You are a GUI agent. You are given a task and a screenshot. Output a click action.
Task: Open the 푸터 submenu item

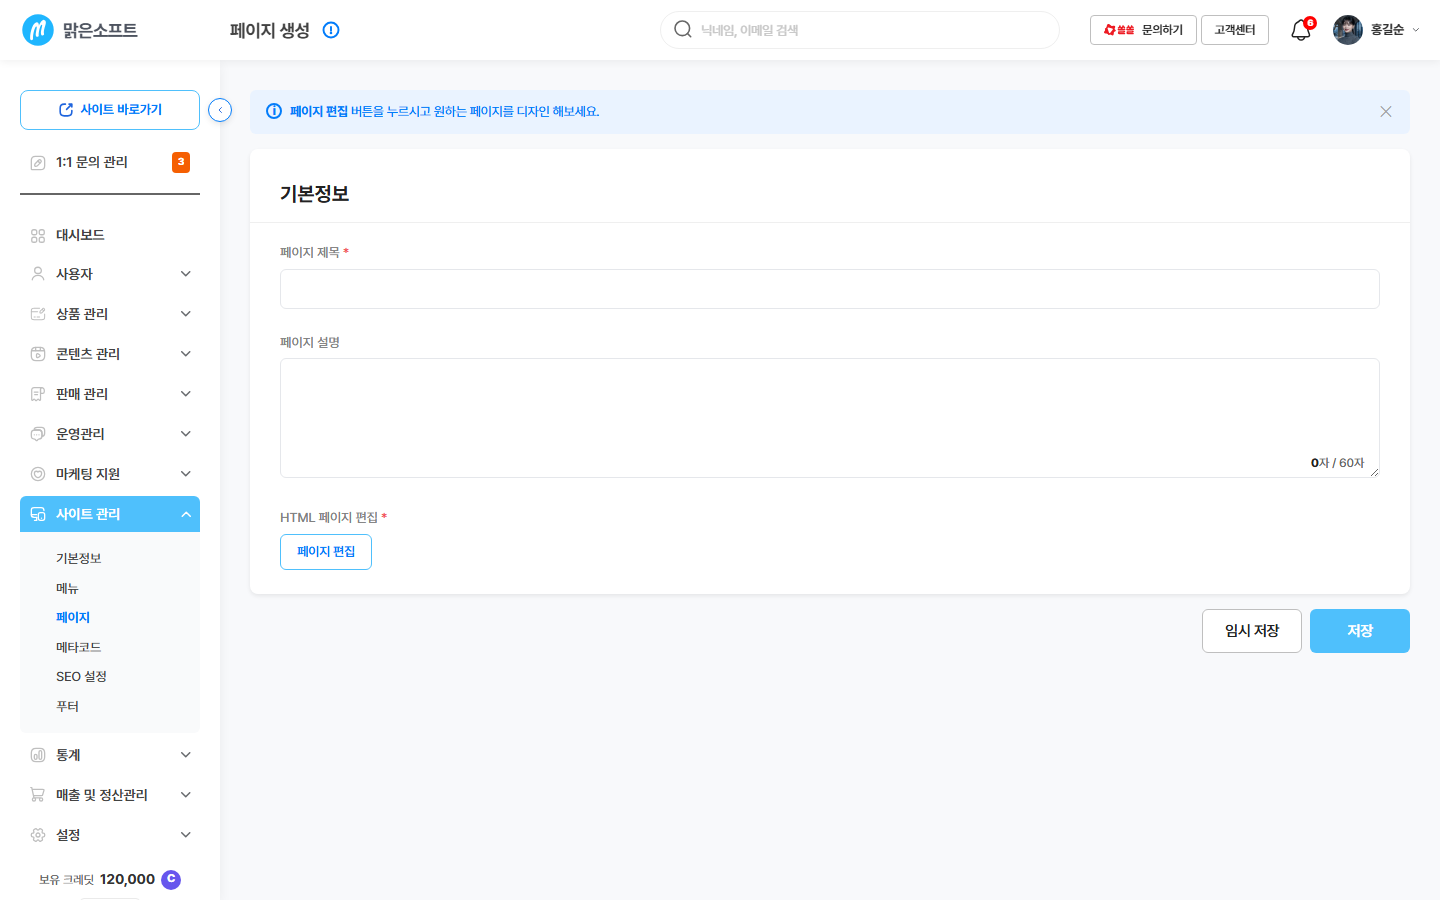tap(67, 706)
